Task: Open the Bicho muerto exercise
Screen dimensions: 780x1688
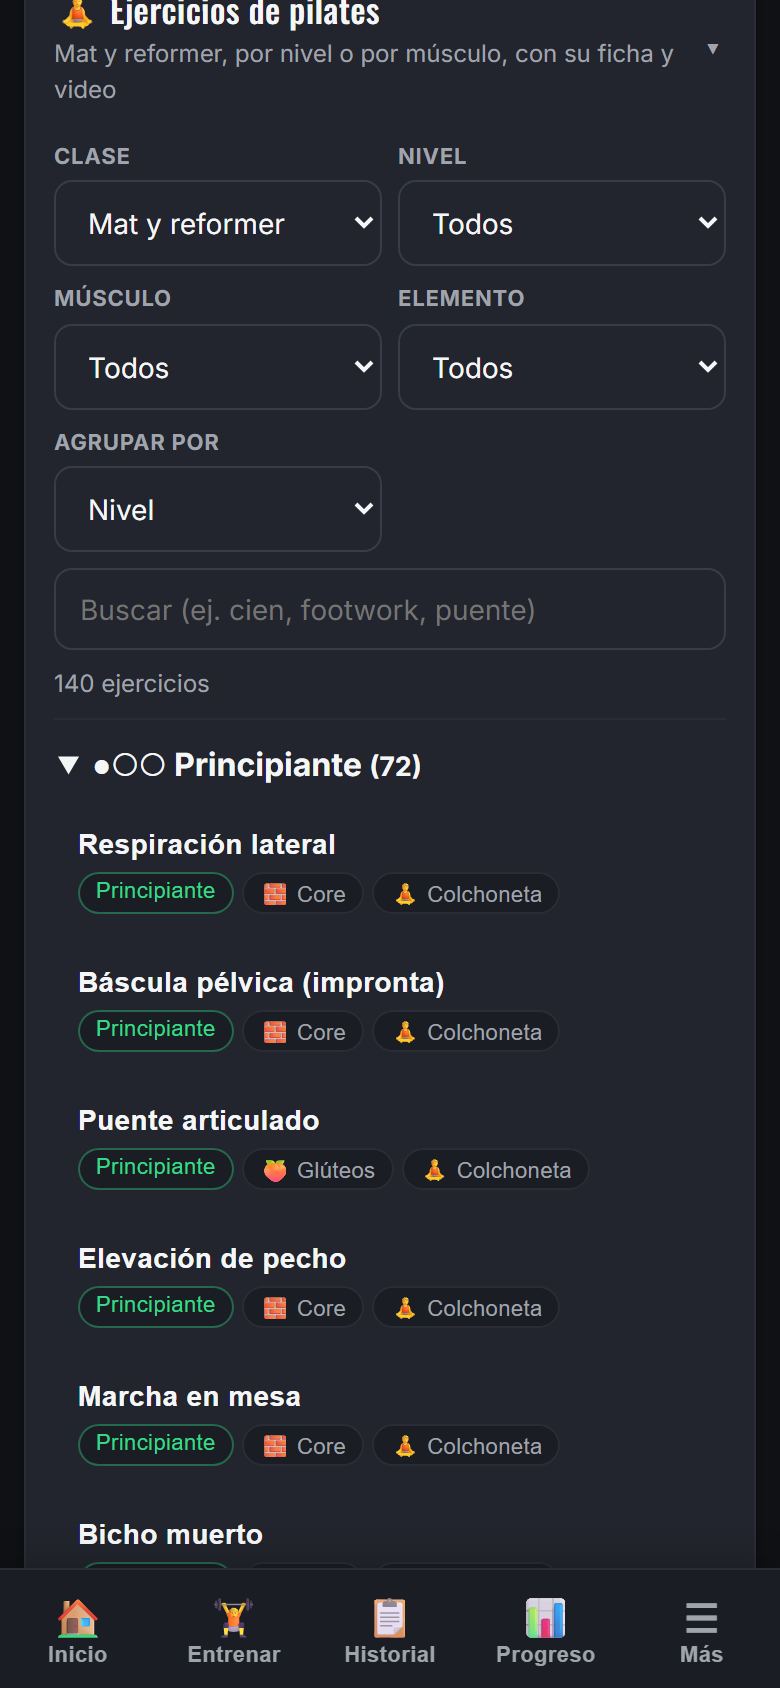Action: pos(171,1535)
